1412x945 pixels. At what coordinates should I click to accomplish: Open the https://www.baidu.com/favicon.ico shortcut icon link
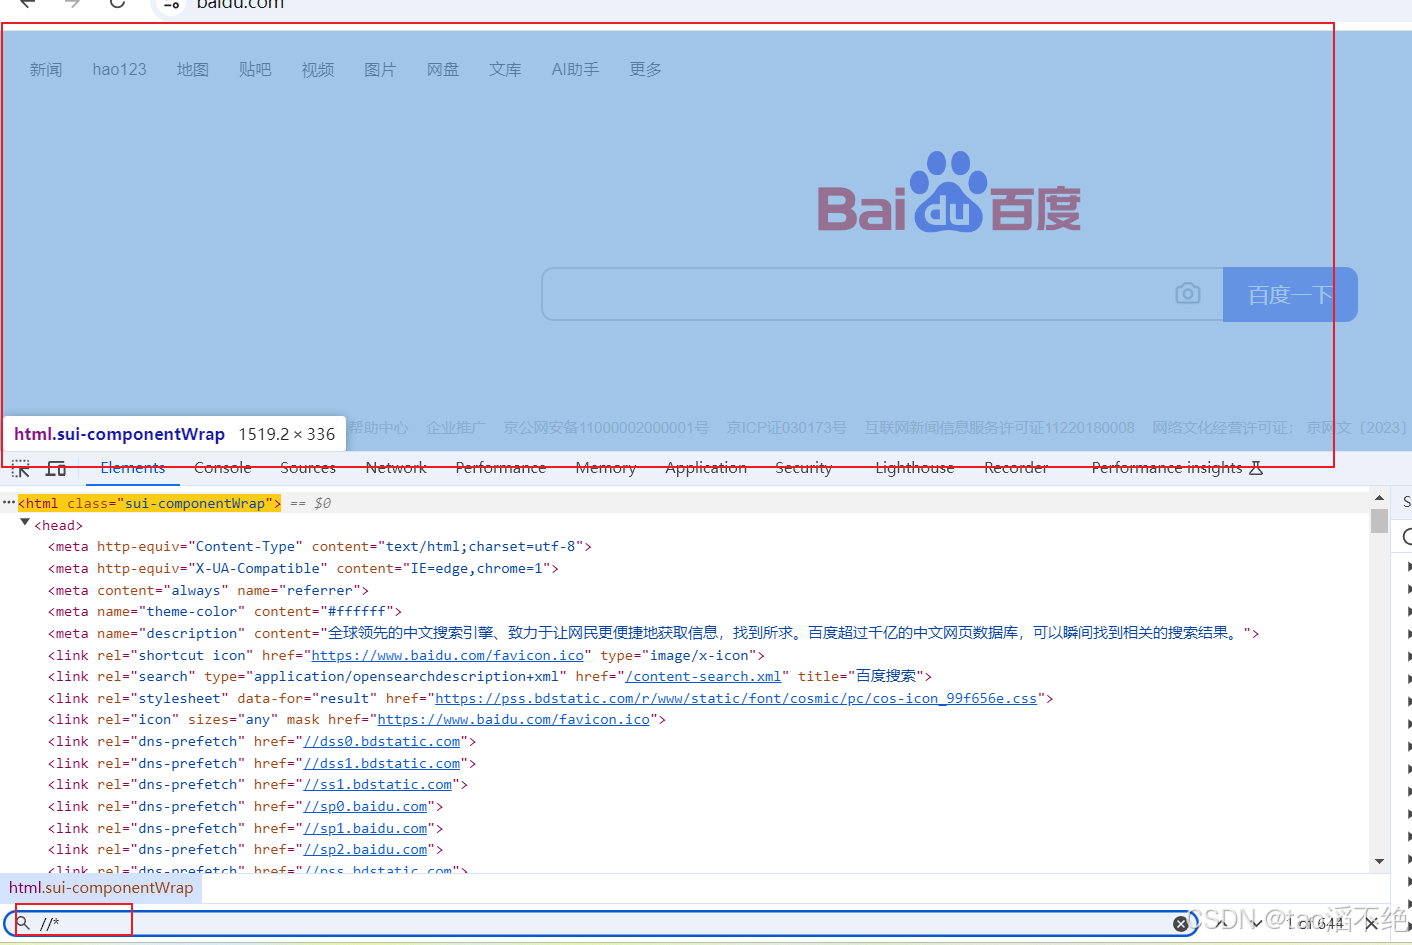point(448,656)
